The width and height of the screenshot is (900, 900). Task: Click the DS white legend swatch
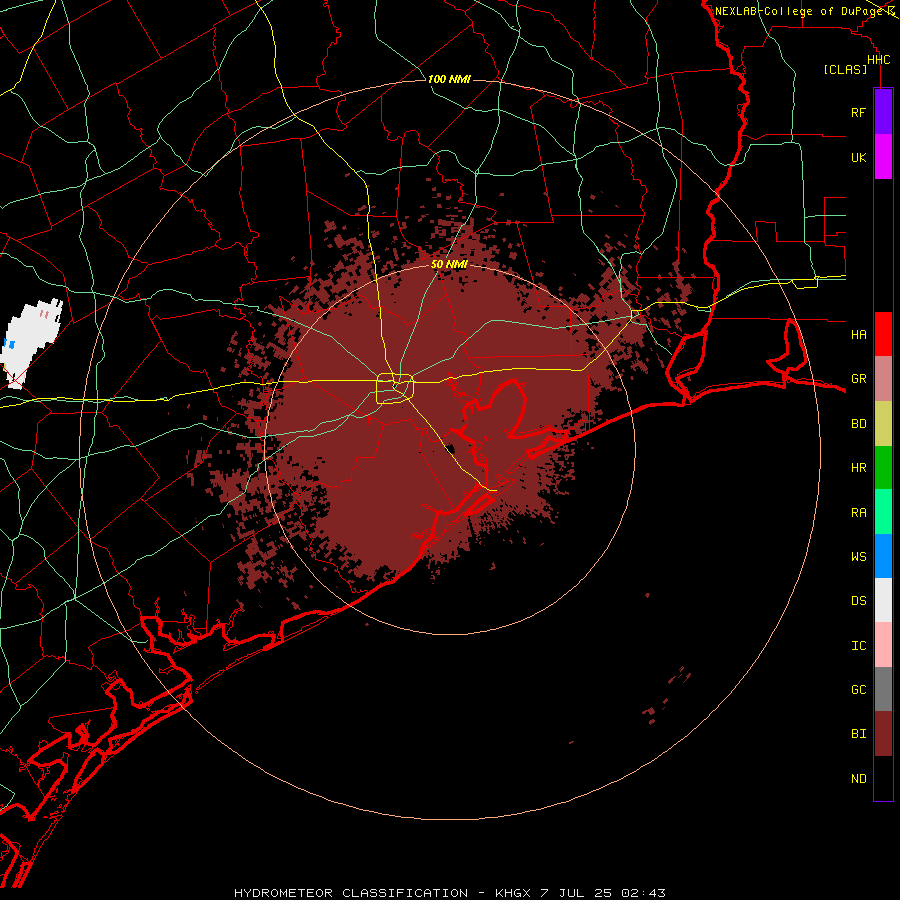coord(883,600)
